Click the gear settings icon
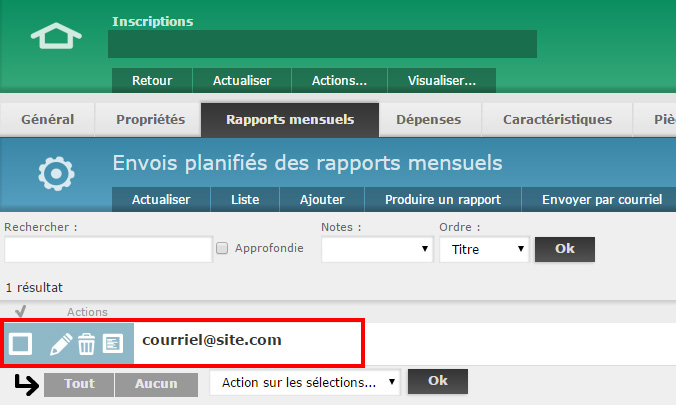Viewport: 676px width, 405px height. coord(55,173)
